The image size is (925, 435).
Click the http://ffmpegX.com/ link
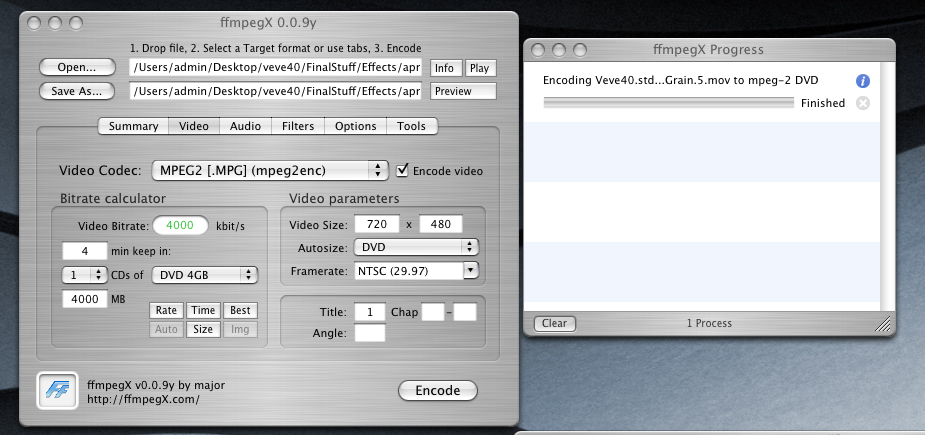click(x=143, y=400)
